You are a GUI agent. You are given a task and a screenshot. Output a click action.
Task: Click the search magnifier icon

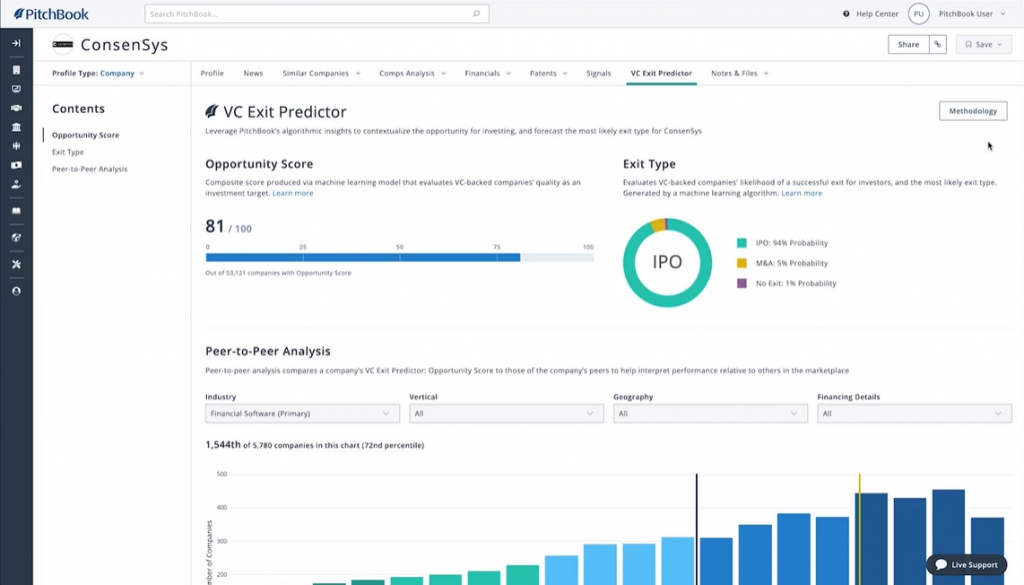pyautogui.click(x=476, y=14)
